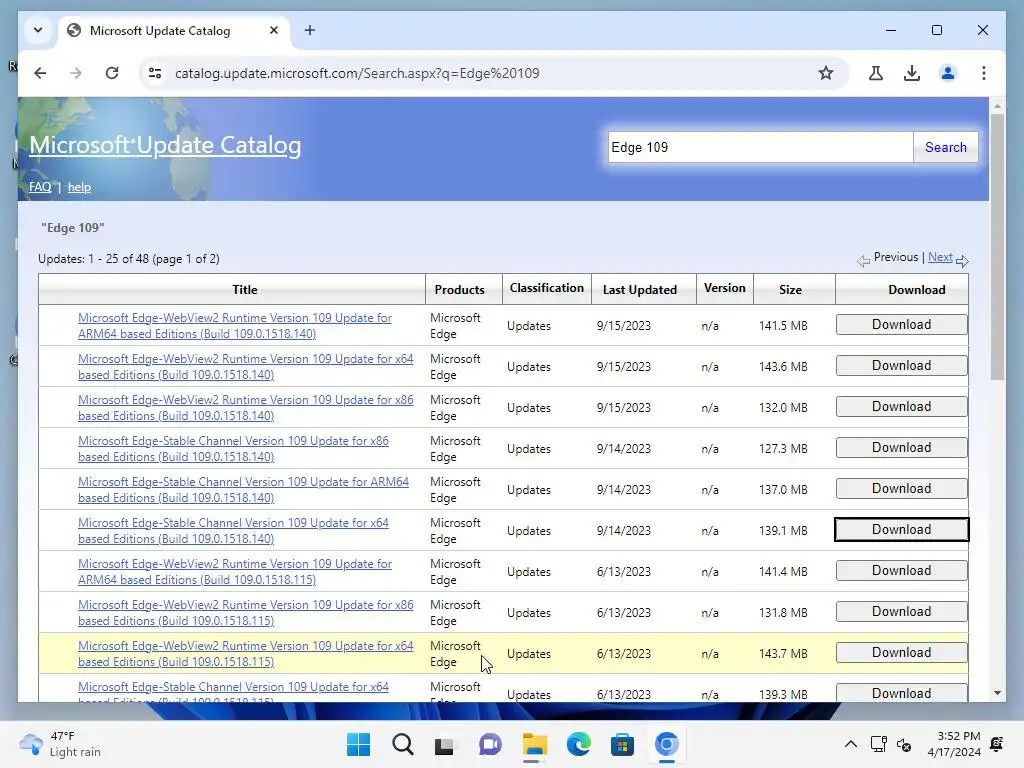Sort by Size column header
1024x768 pixels.
click(790, 289)
